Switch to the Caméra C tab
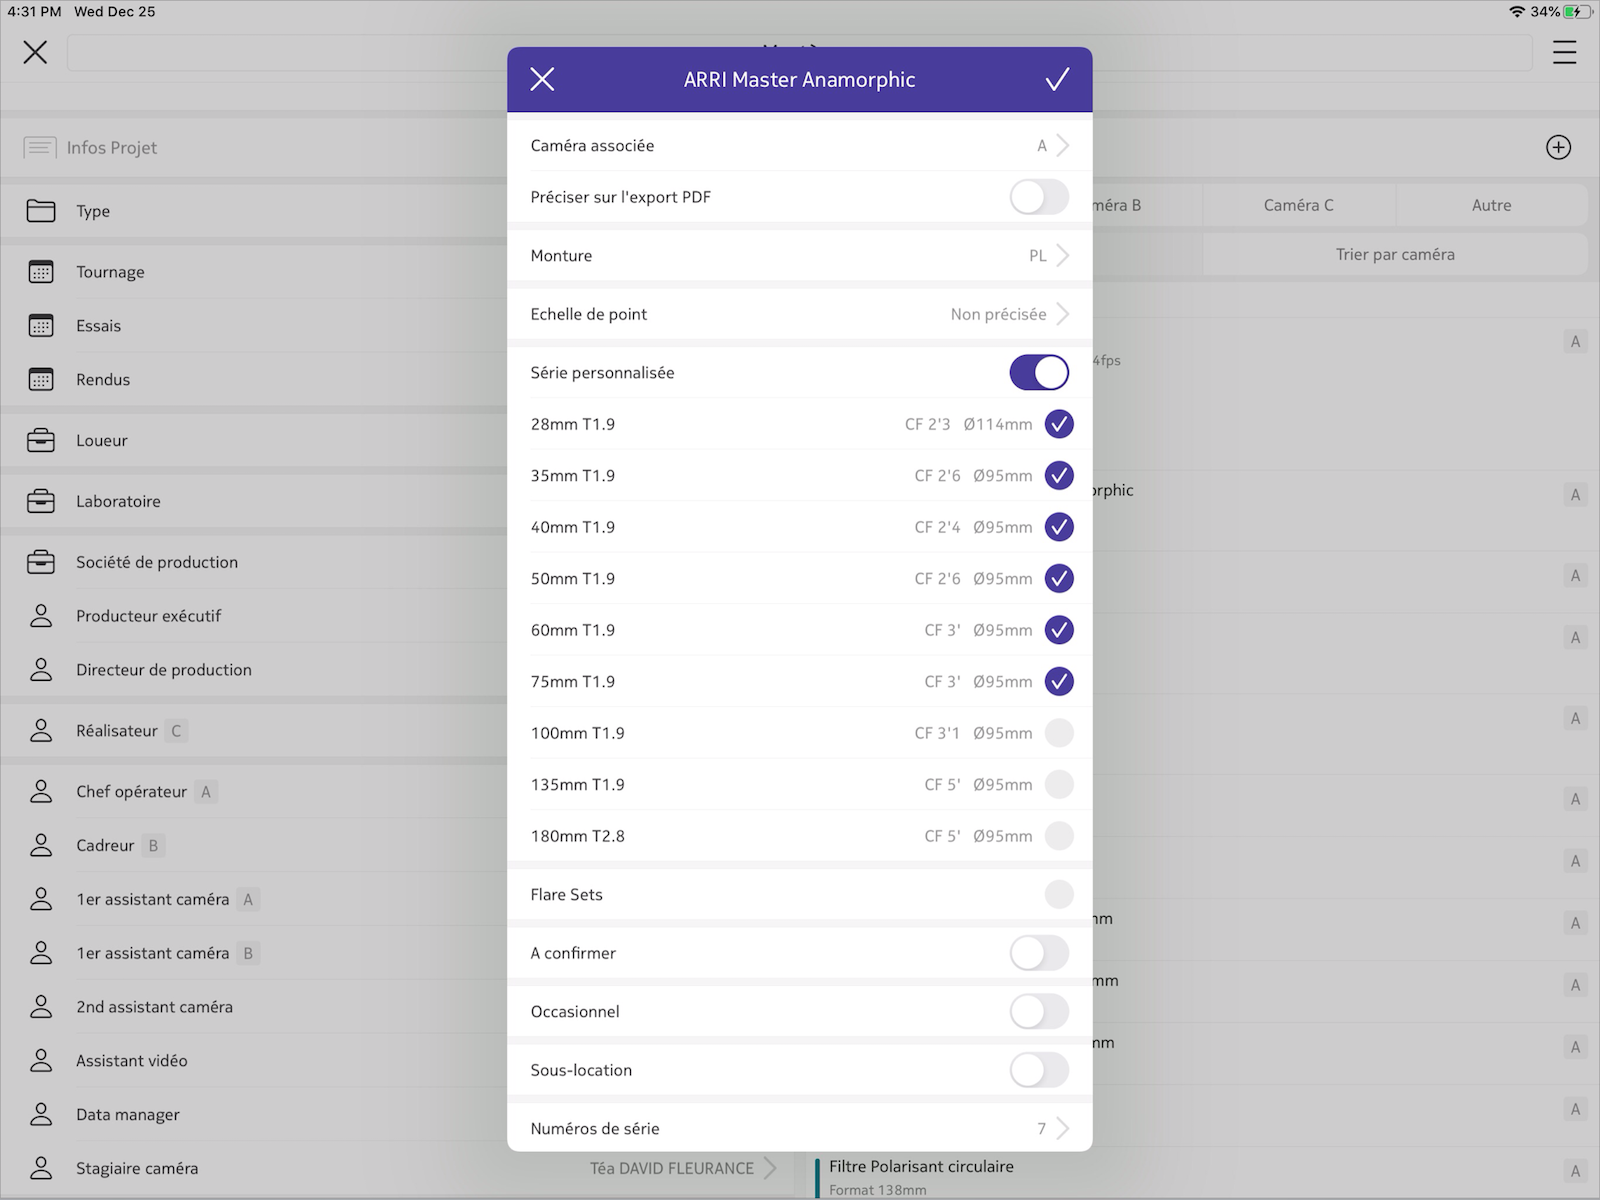The width and height of the screenshot is (1600, 1200). [x=1298, y=205]
